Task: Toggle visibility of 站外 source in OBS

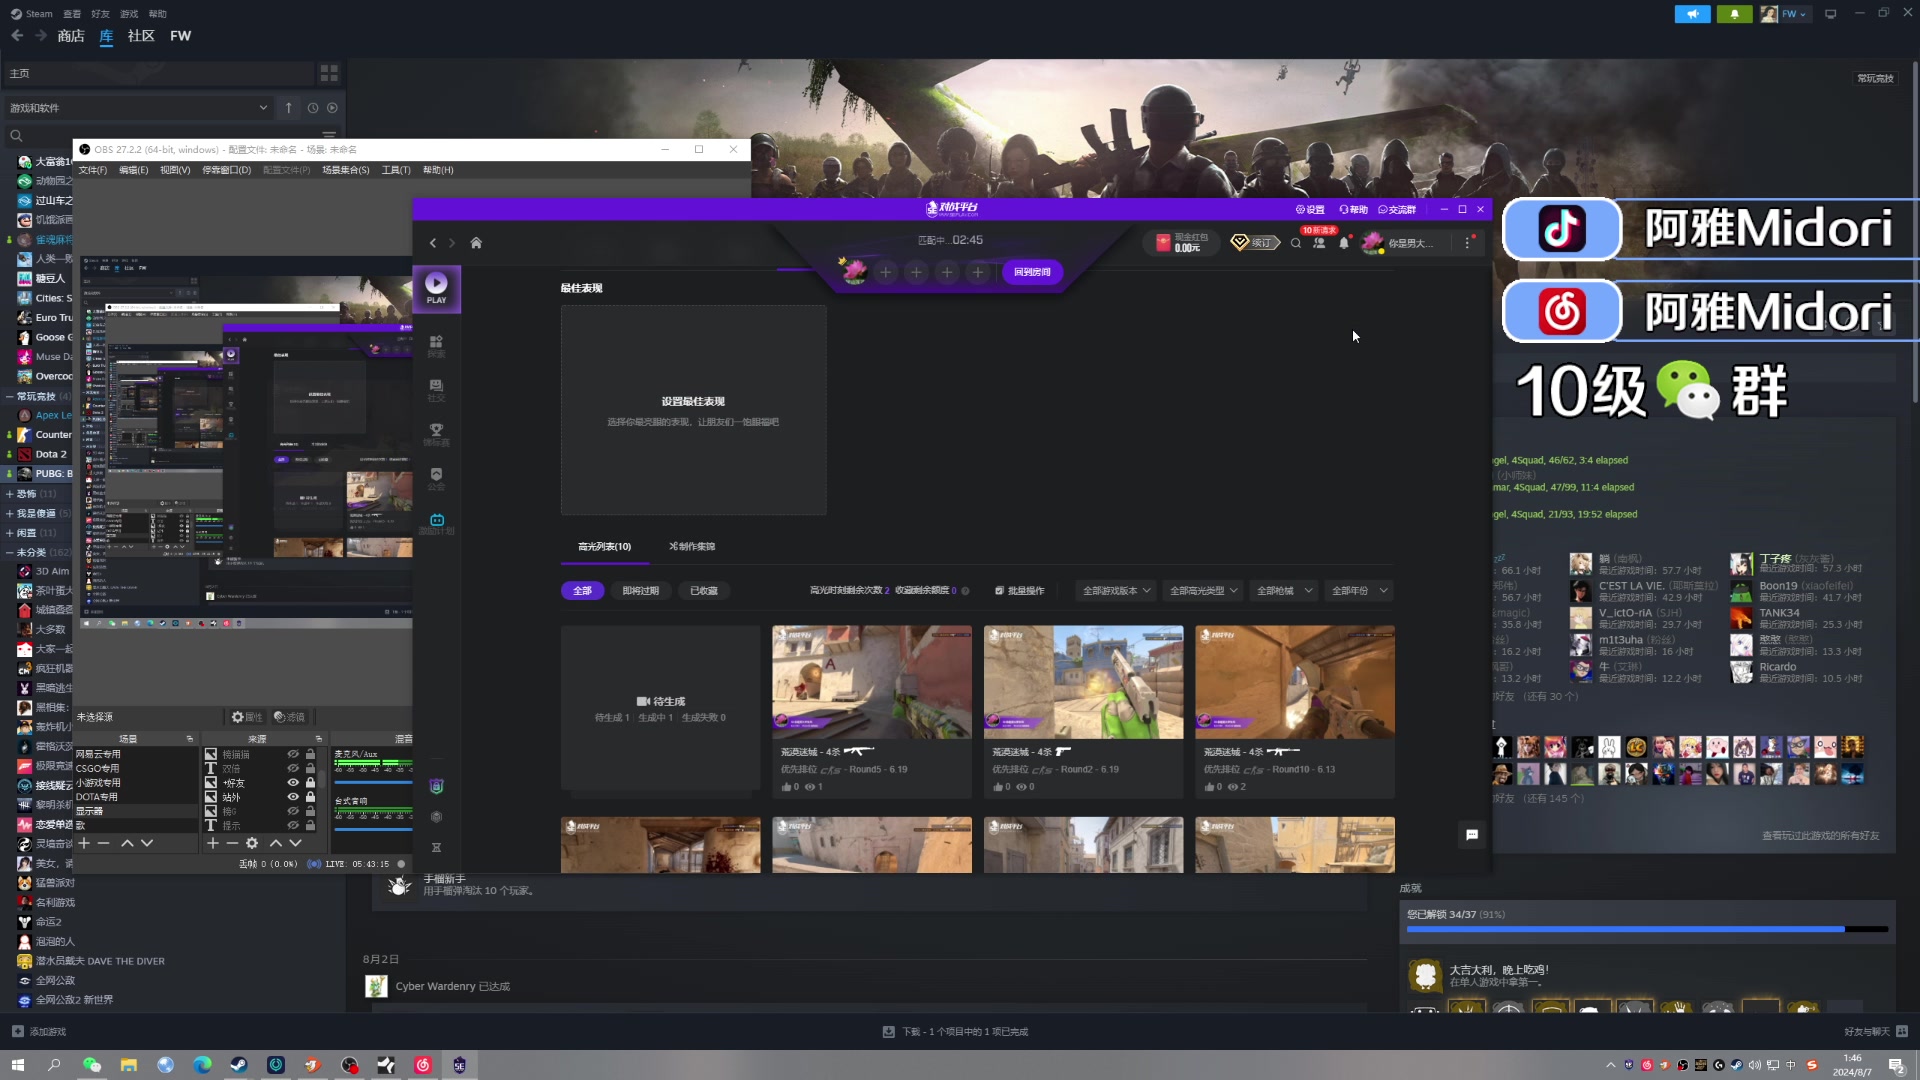Action: [x=293, y=797]
